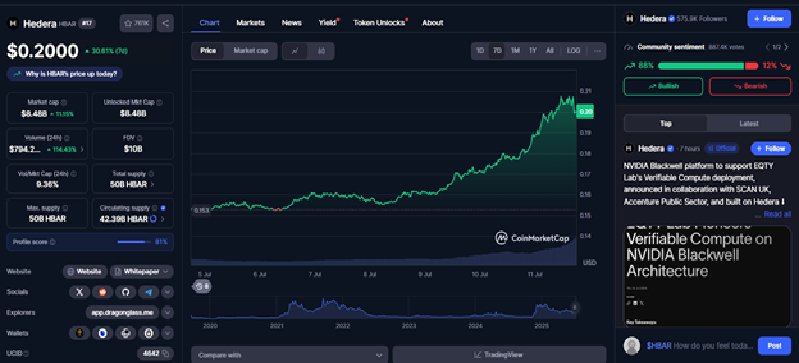This screenshot has width=799, height=363.
Task: Expand Volume (24h) details arrow
Action: point(82,149)
